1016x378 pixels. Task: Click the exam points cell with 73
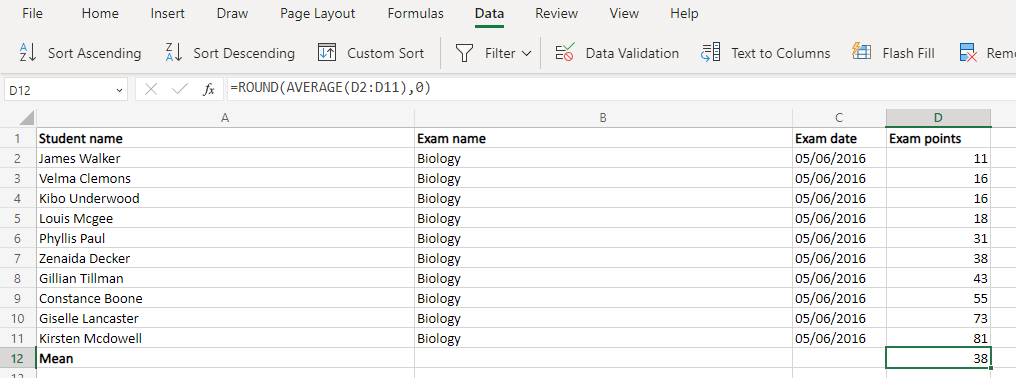coord(938,318)
